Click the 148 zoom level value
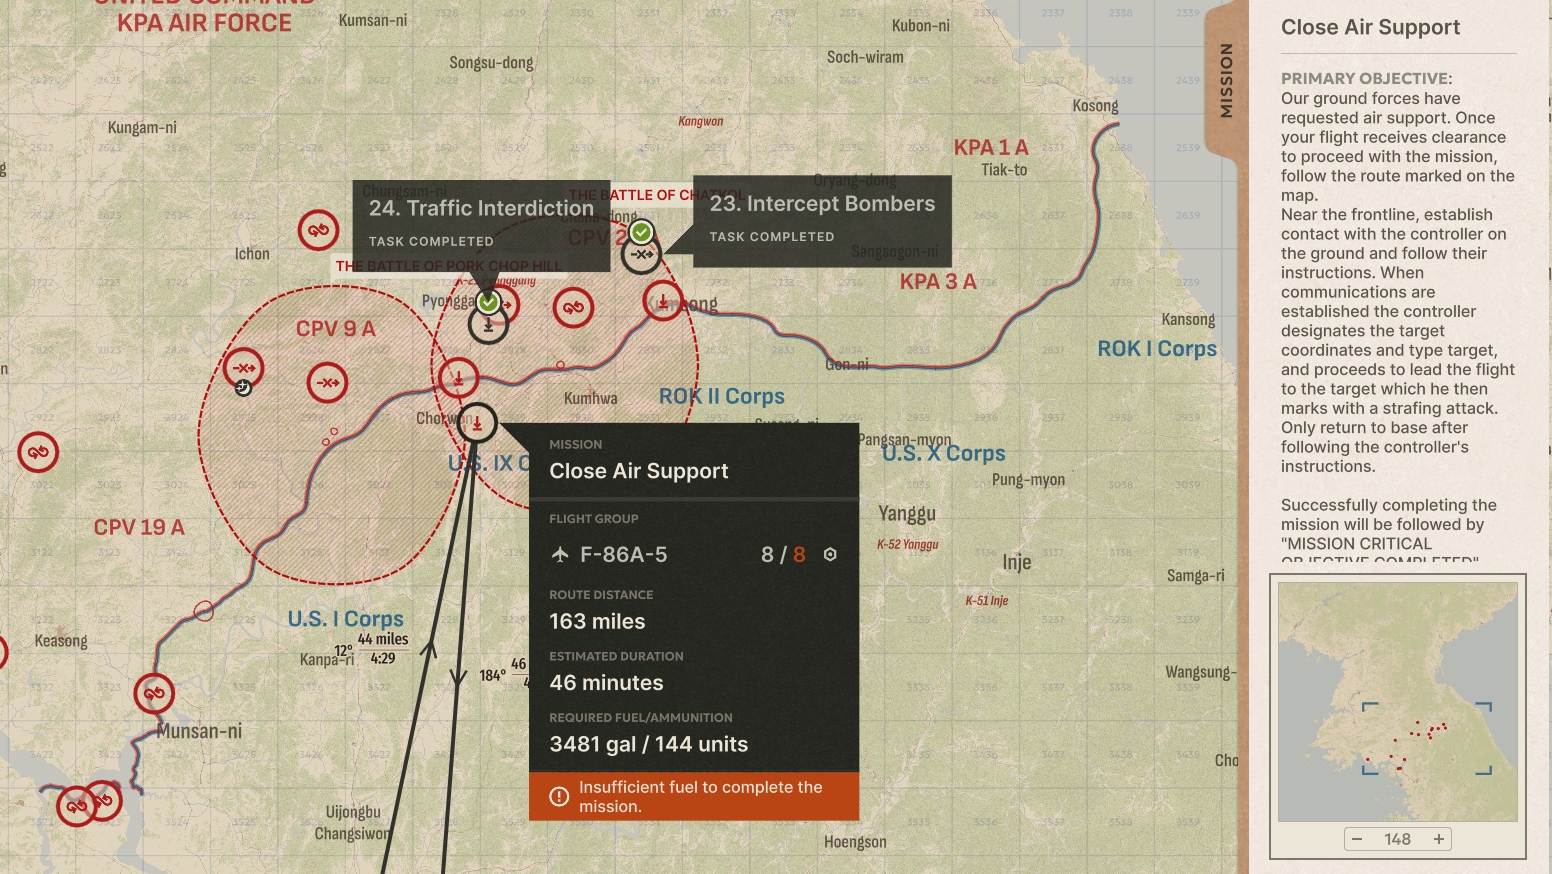The height and width of the screenshot is (874, 1552). [x=1398, y=839]
